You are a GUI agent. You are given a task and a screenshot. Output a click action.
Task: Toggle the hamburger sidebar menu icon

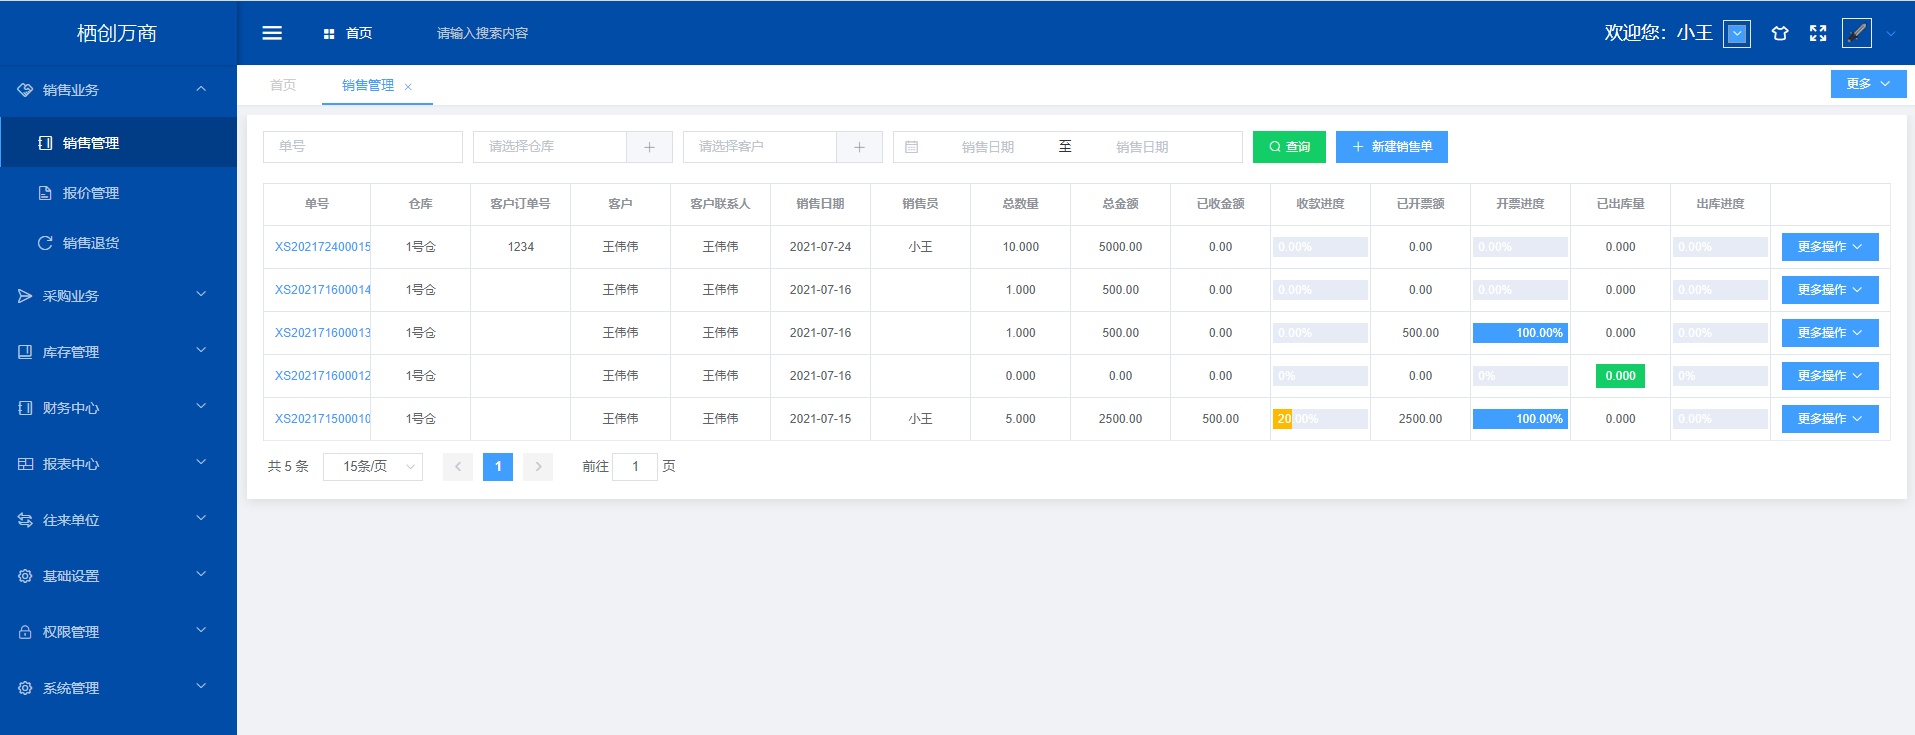coord(272,33)
